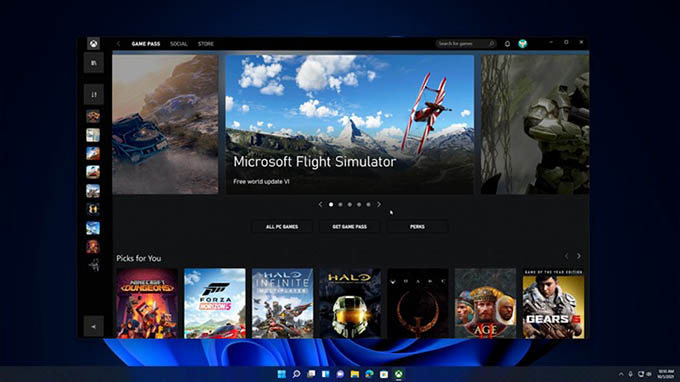This screenshot has height=382, width=680.
Task: Open the Minecraft Dungeons game tile
Action: click(147, 303)
